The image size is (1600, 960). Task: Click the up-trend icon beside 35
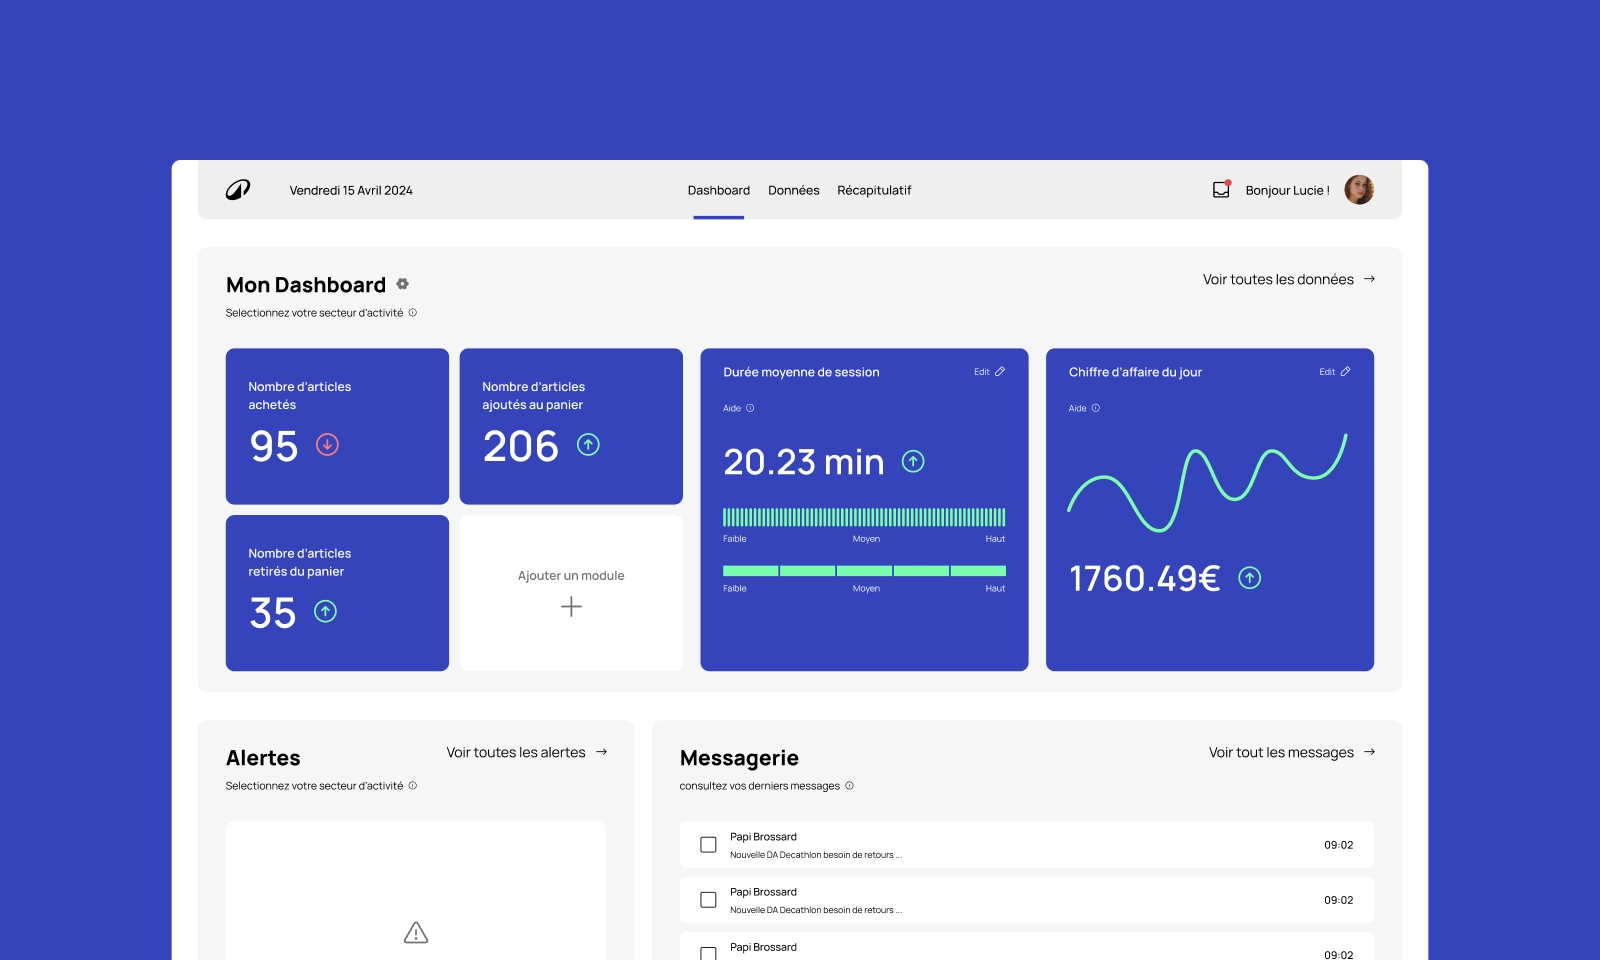click(325, 611)
